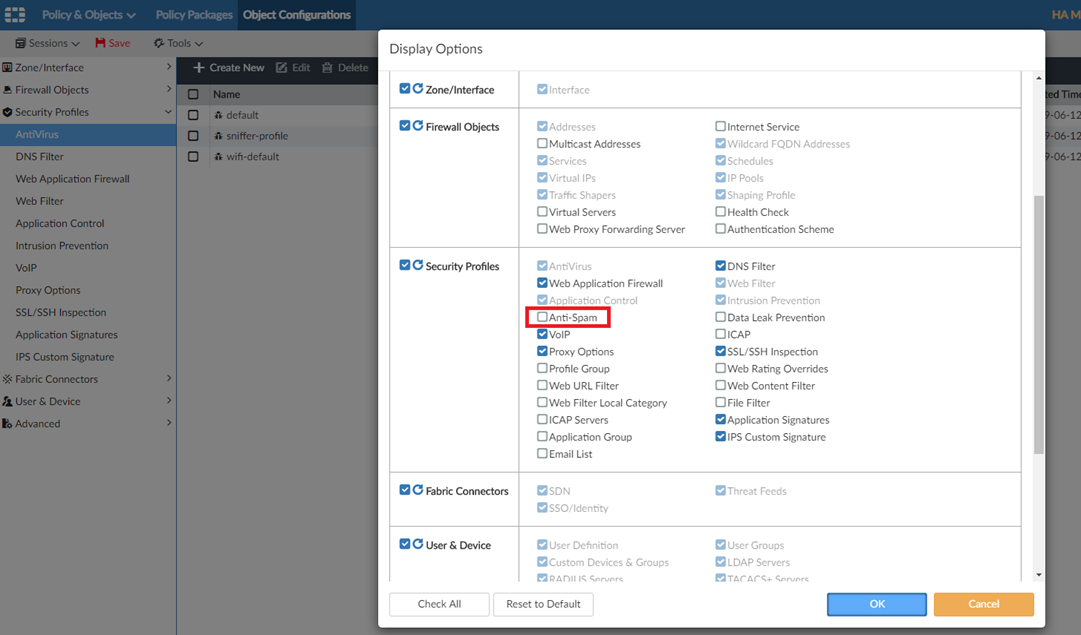Click the Firewall Objects reset refresh icon

click(418, 127)
